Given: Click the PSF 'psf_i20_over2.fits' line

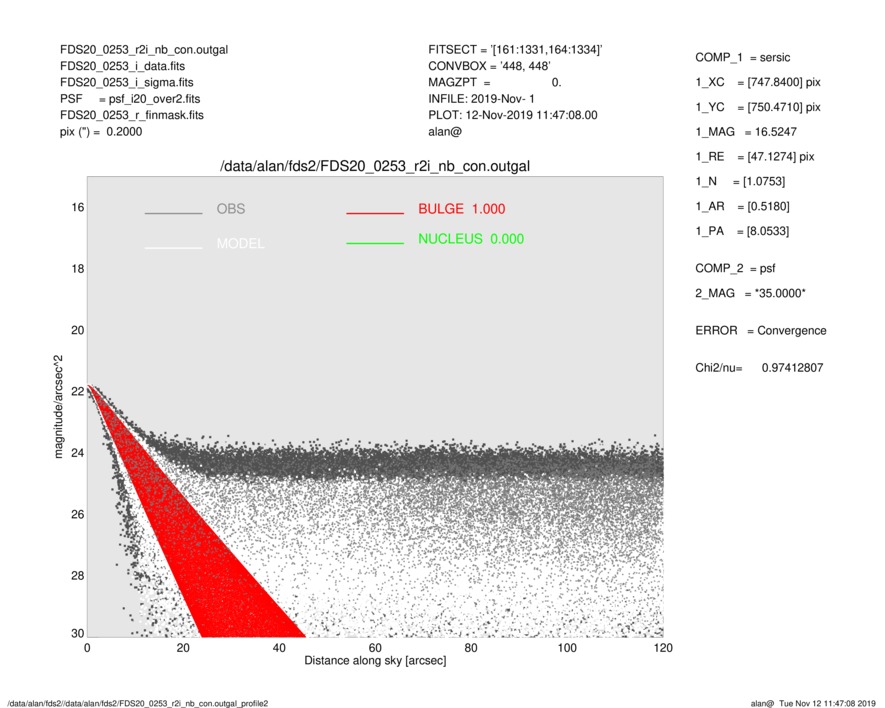Looking at the screenshot, I should [130, 99].
